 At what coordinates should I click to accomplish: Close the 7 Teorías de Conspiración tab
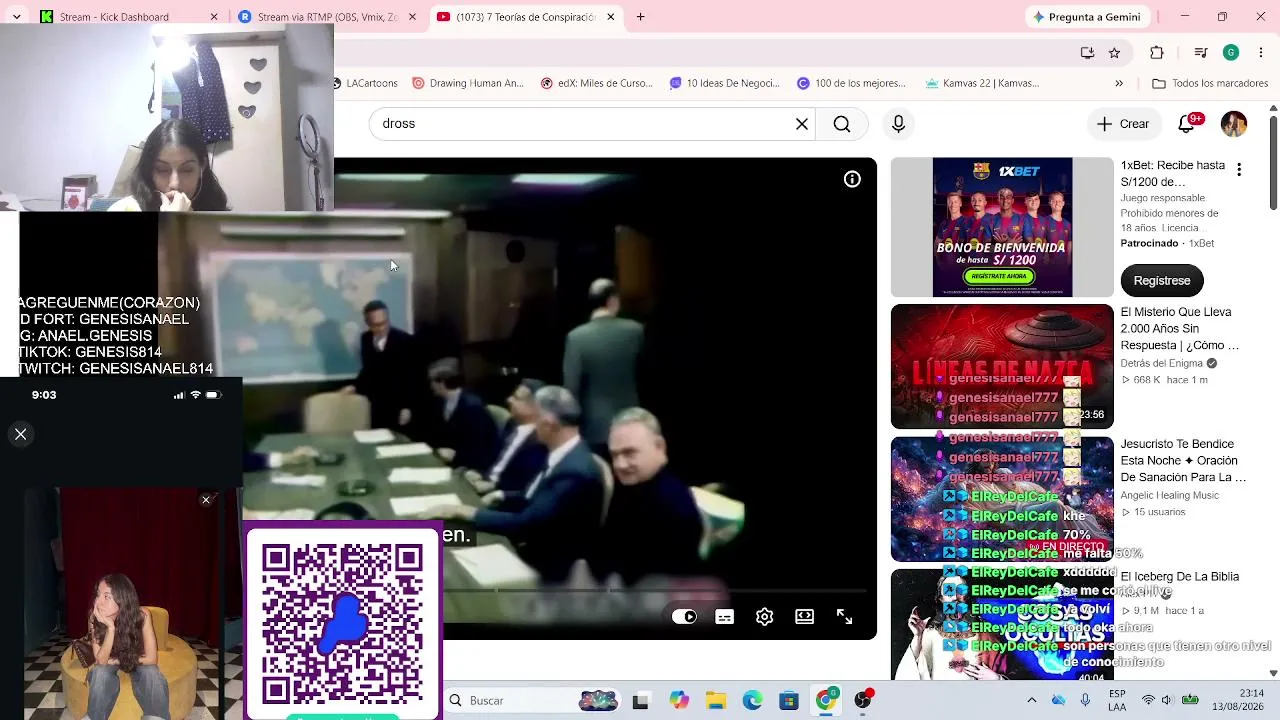pyautogui.click(x=610, y=17)
